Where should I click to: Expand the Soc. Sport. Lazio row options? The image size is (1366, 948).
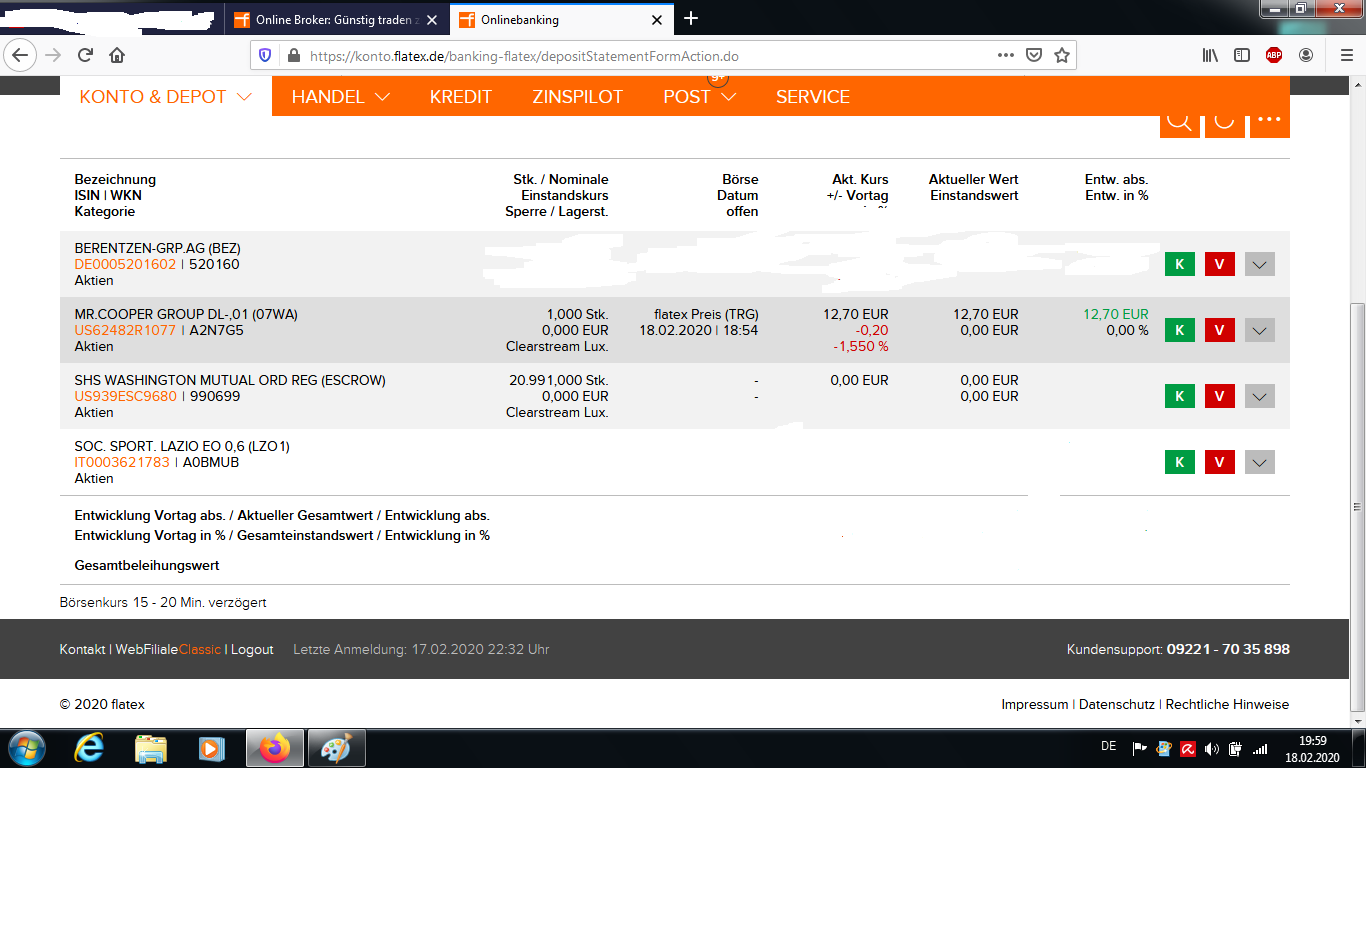(x=1260, y=462)
